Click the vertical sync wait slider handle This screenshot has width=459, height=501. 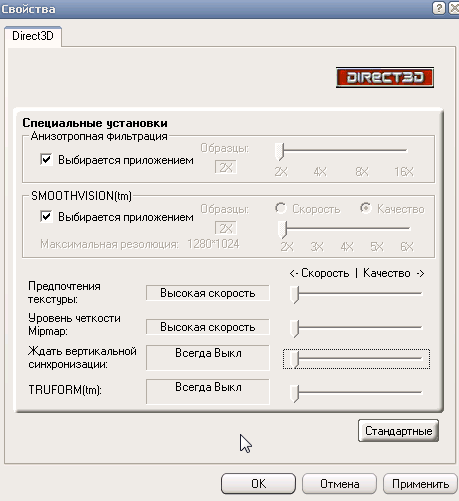294,360
